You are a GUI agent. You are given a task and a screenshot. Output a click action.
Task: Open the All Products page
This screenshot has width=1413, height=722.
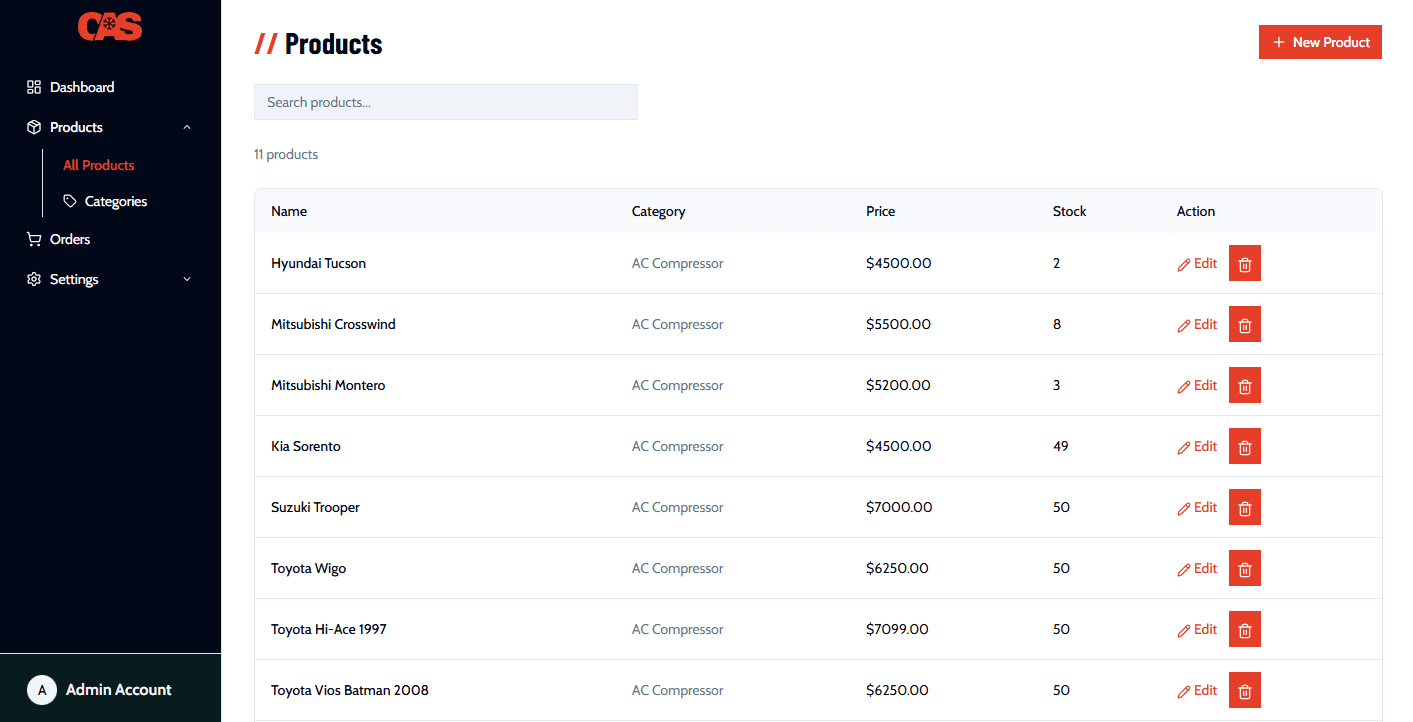[x=99, y=165]
